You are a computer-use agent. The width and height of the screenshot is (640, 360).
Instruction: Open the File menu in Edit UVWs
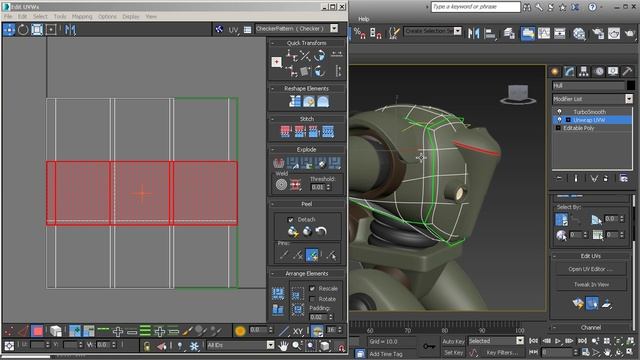8,16
